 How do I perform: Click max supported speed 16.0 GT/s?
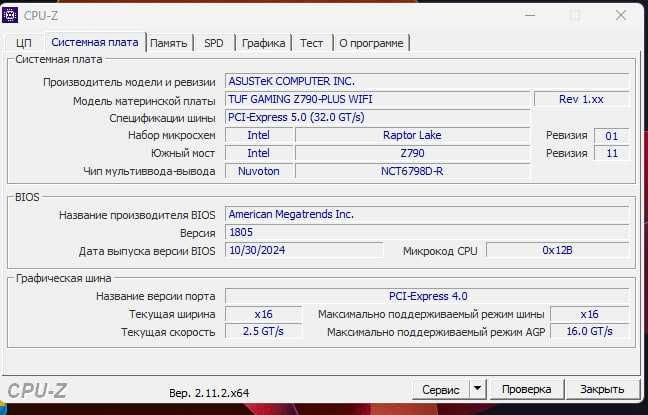click(x=589, y=332)
